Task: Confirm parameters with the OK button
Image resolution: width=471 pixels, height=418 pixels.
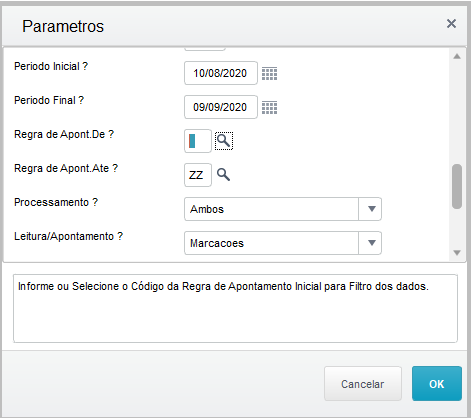Action: (437, 384)
